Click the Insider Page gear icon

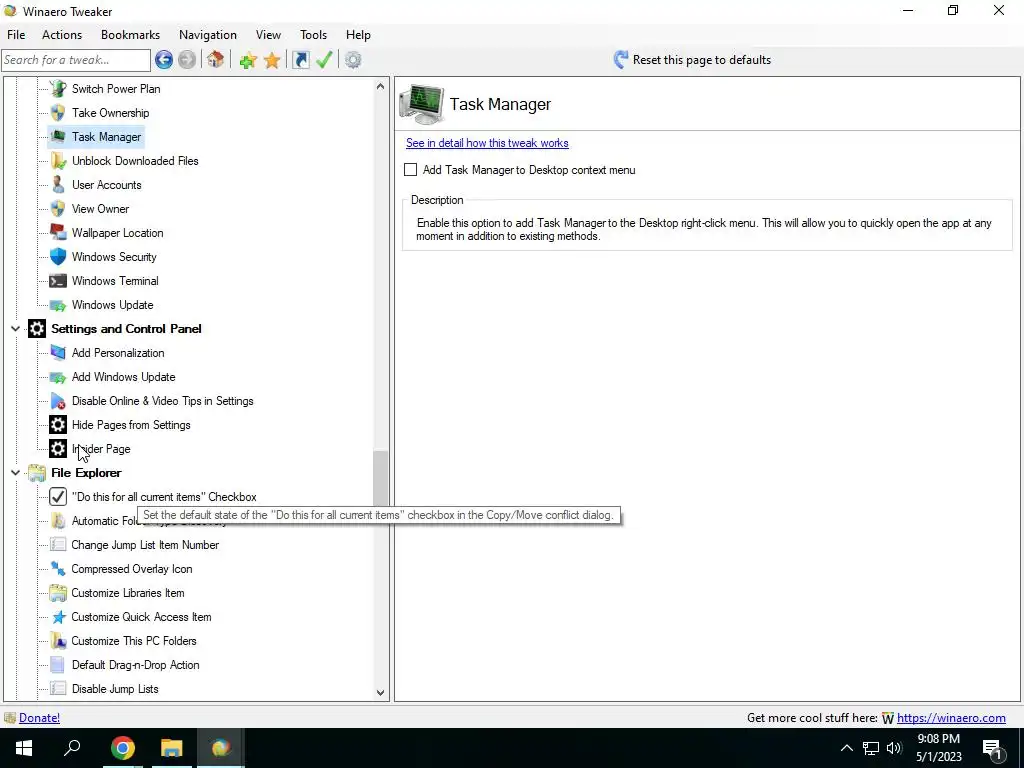coord(58,449)
